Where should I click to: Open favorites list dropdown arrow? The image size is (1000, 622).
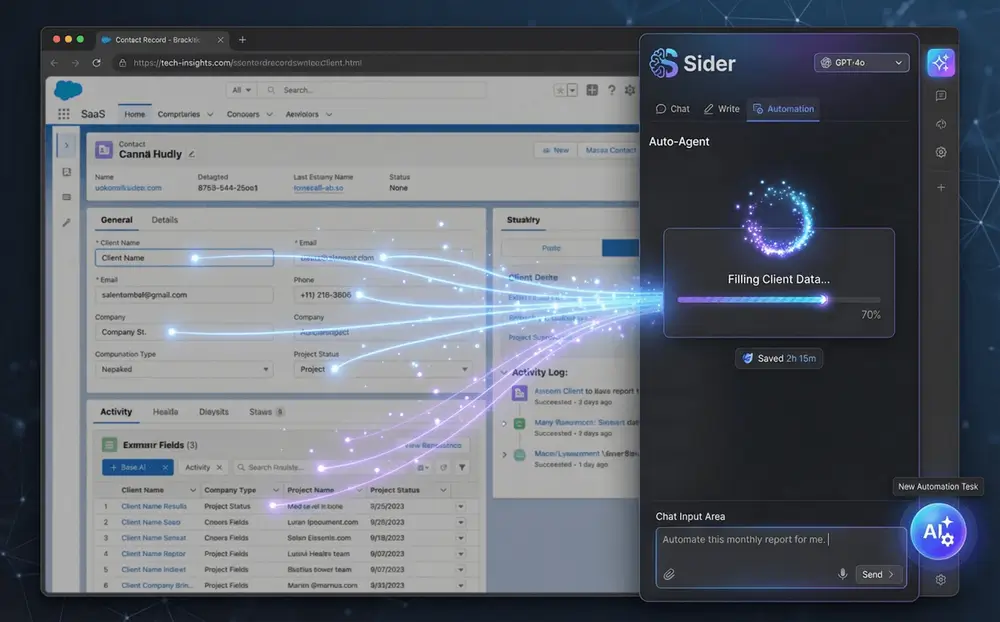pyautogui.click(x=573, y=90)
